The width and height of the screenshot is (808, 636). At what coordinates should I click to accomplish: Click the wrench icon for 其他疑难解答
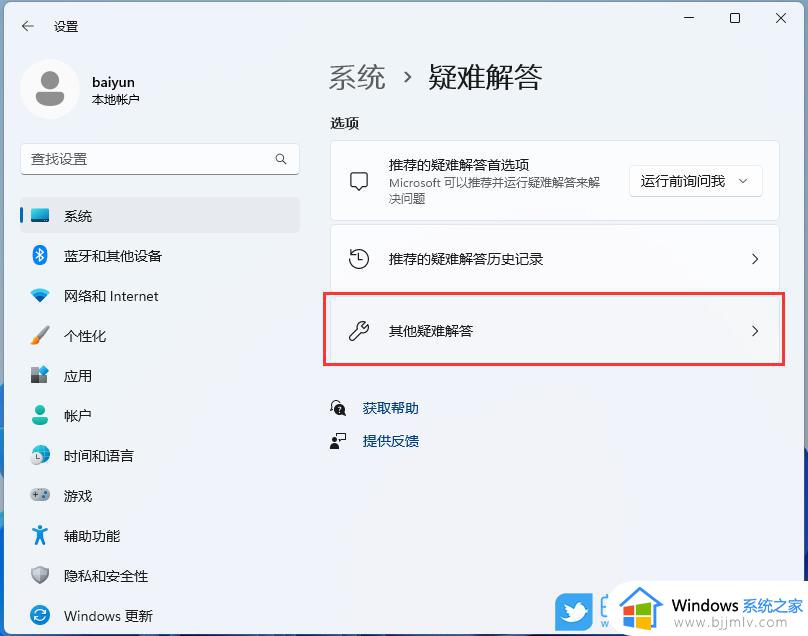tap(359, 331)
